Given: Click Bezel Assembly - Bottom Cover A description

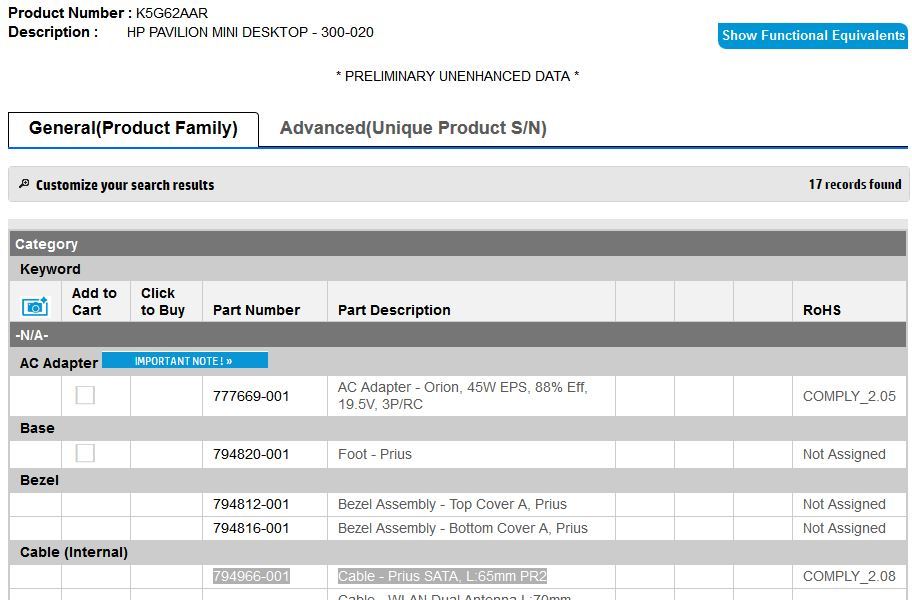Looking at the screenshot, I should [462, 528].
